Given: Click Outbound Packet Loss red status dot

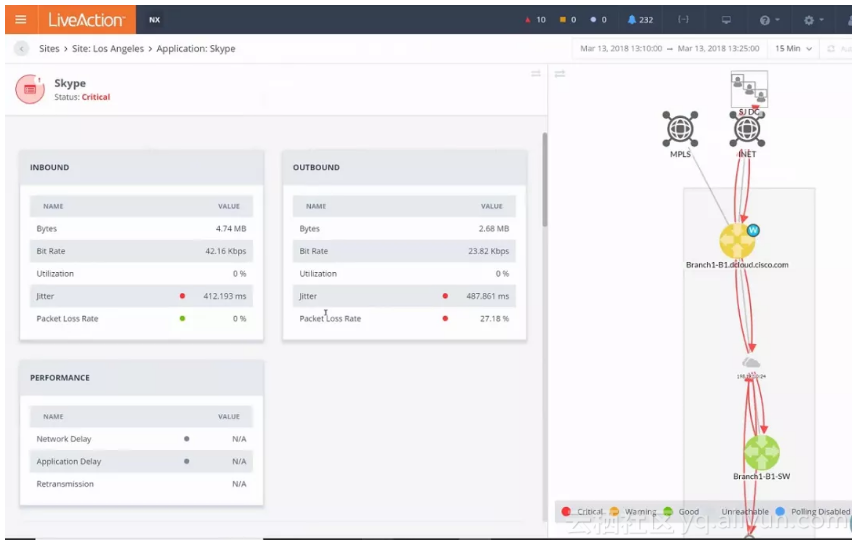Looking at the screenshot, I should tap(445, 318).
